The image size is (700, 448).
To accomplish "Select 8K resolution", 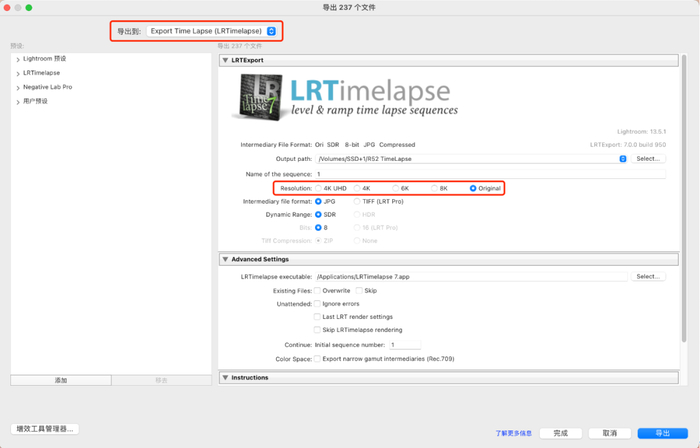I will tap(434, 188).
